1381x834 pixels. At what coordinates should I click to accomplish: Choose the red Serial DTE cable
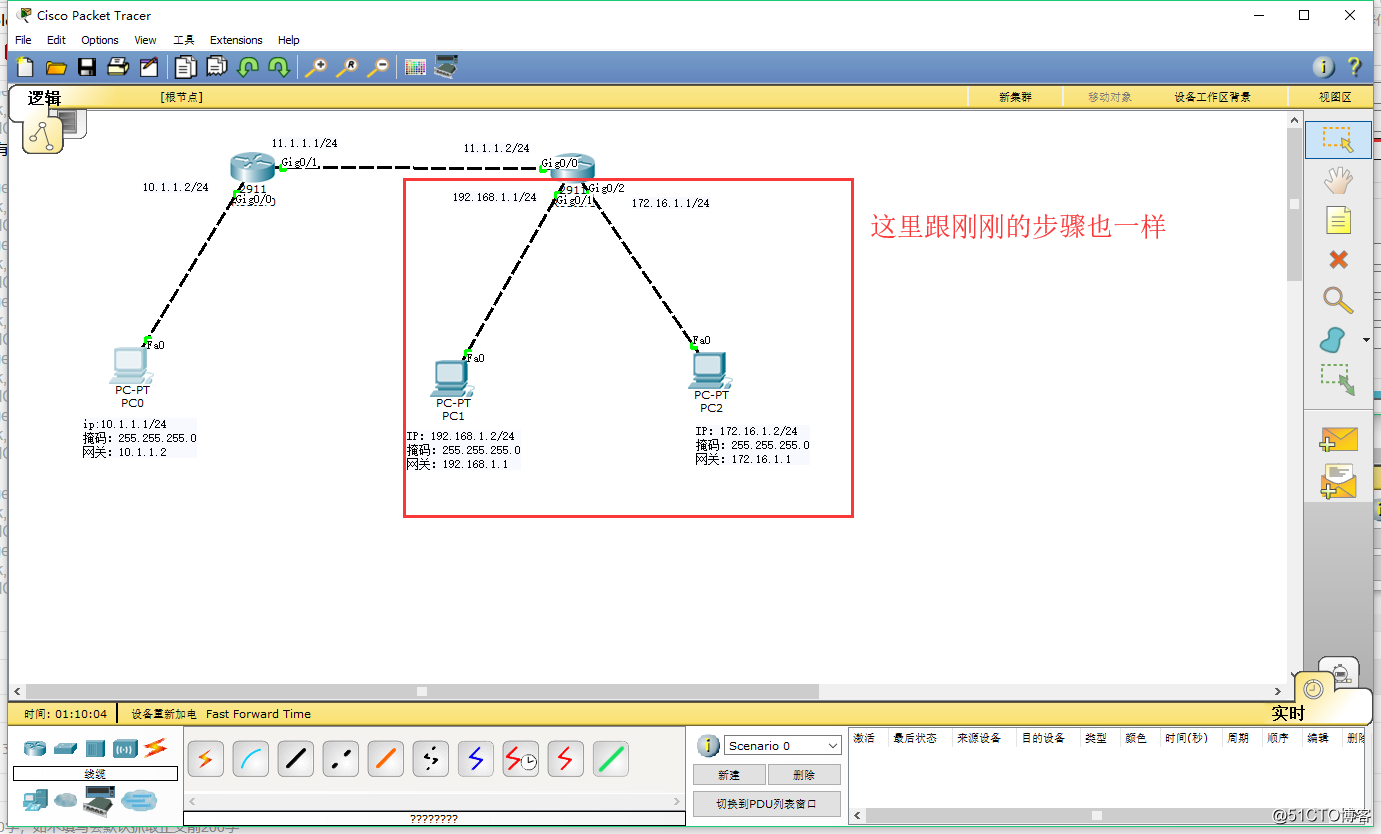pos(565,760)
